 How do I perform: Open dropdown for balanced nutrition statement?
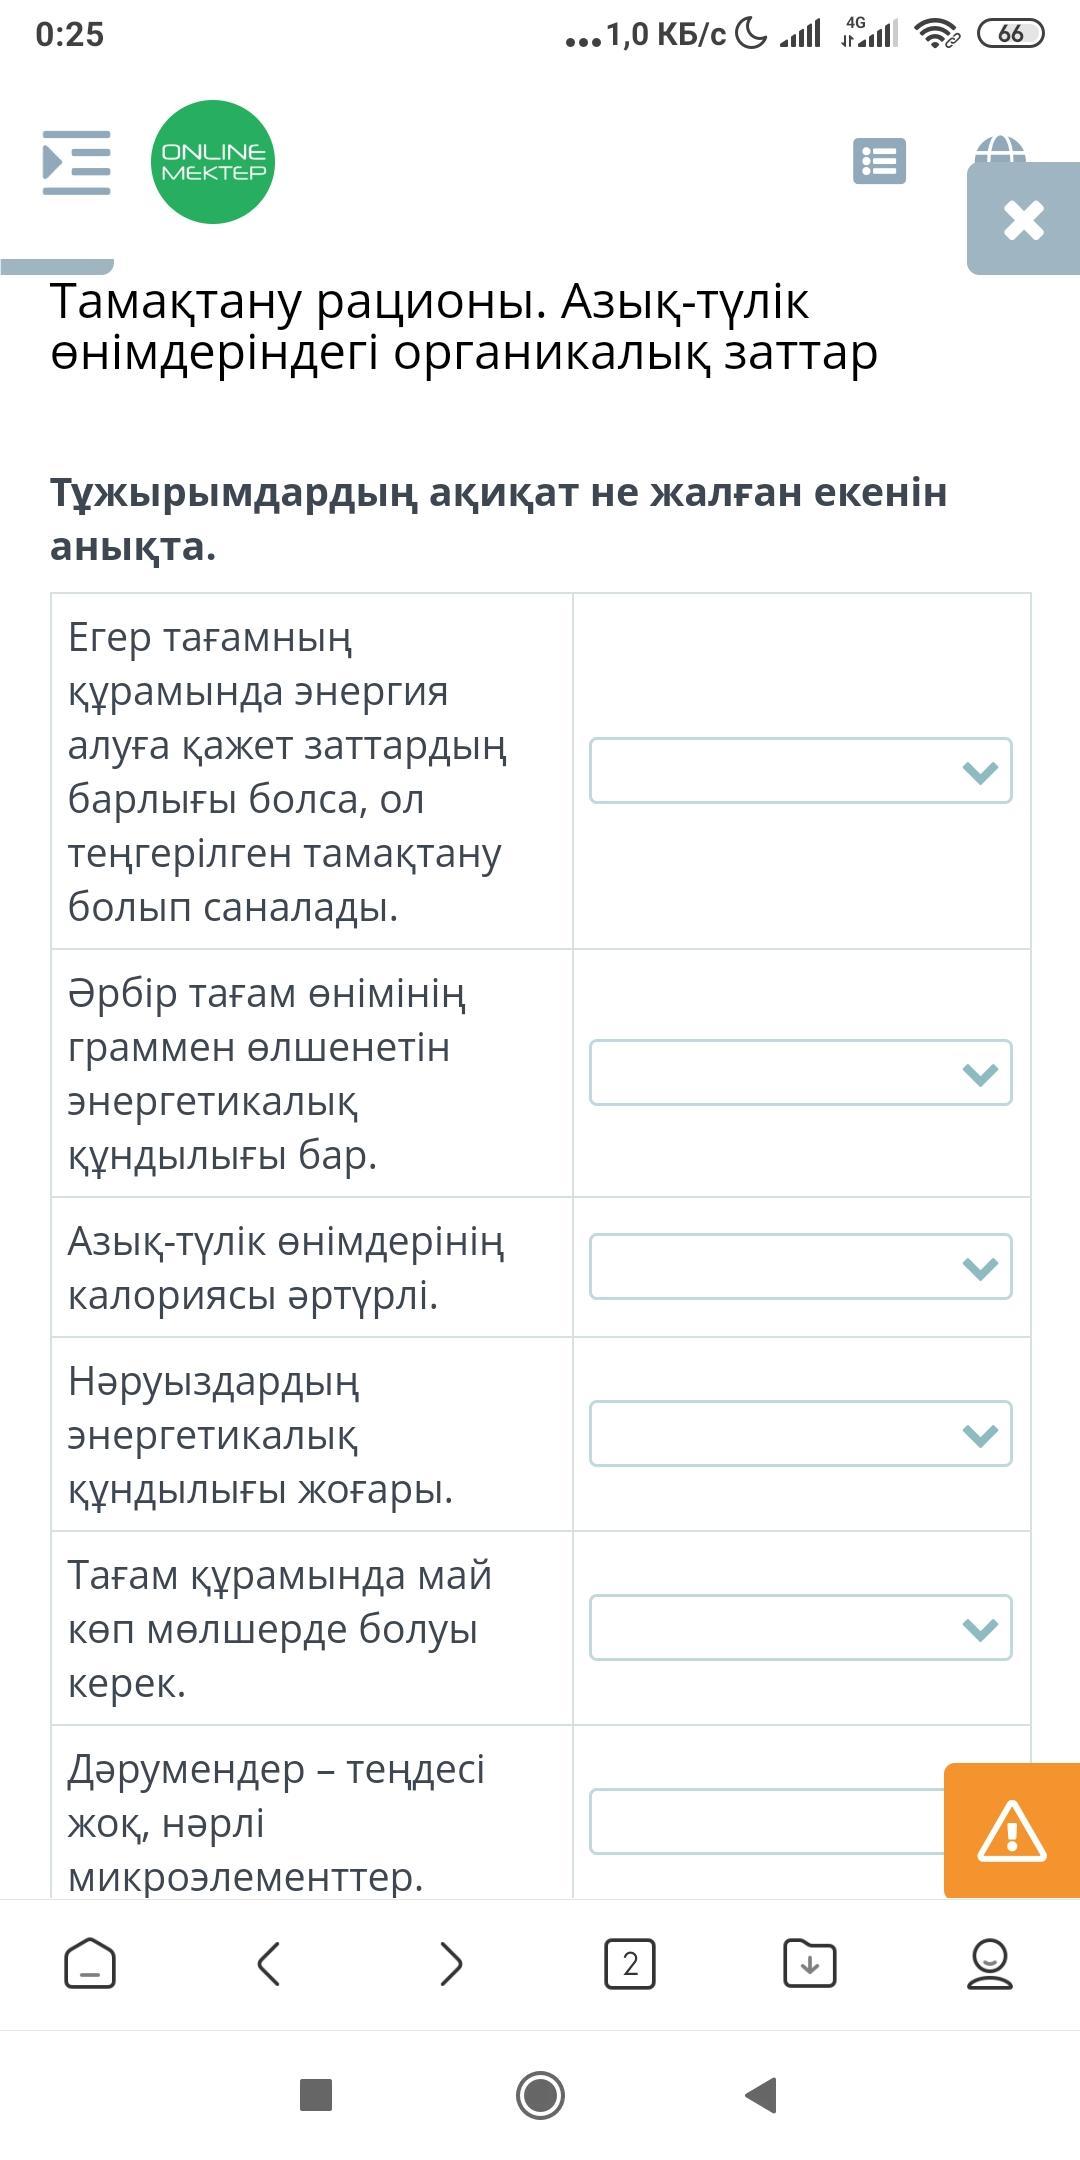(x=800, y=771)
